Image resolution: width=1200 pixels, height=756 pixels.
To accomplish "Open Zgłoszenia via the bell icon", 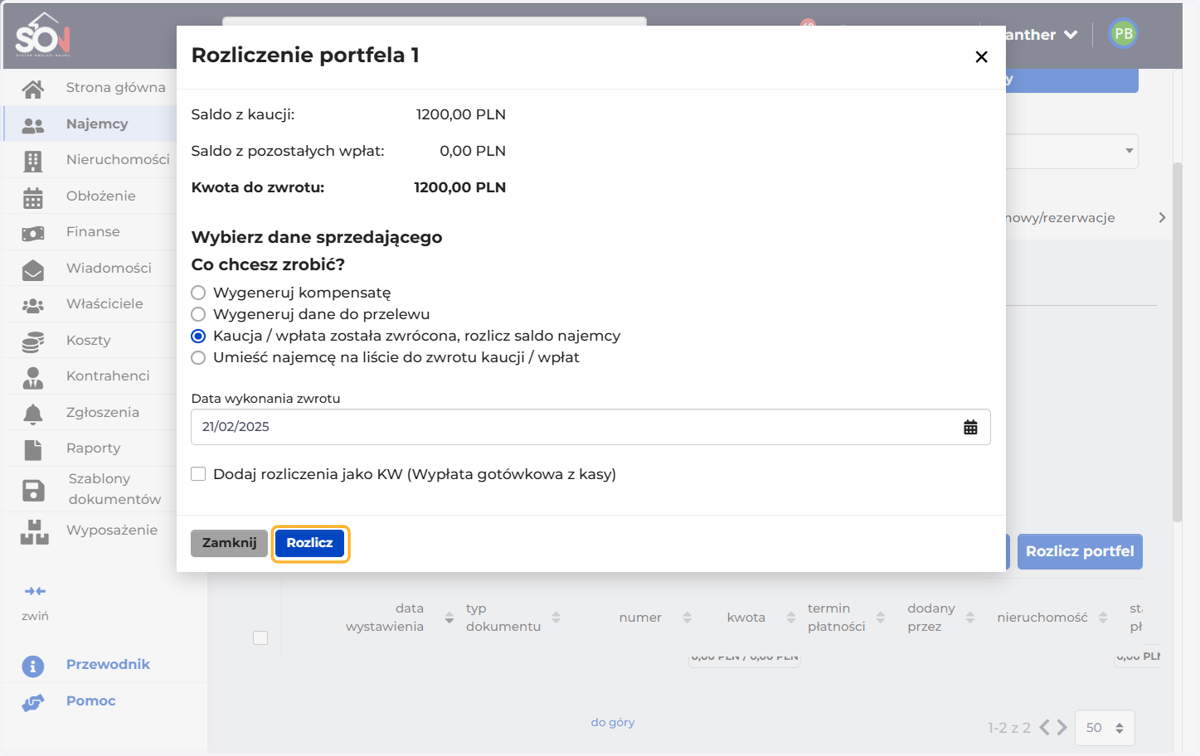I will pyautogui.click(x=33, y=412).
